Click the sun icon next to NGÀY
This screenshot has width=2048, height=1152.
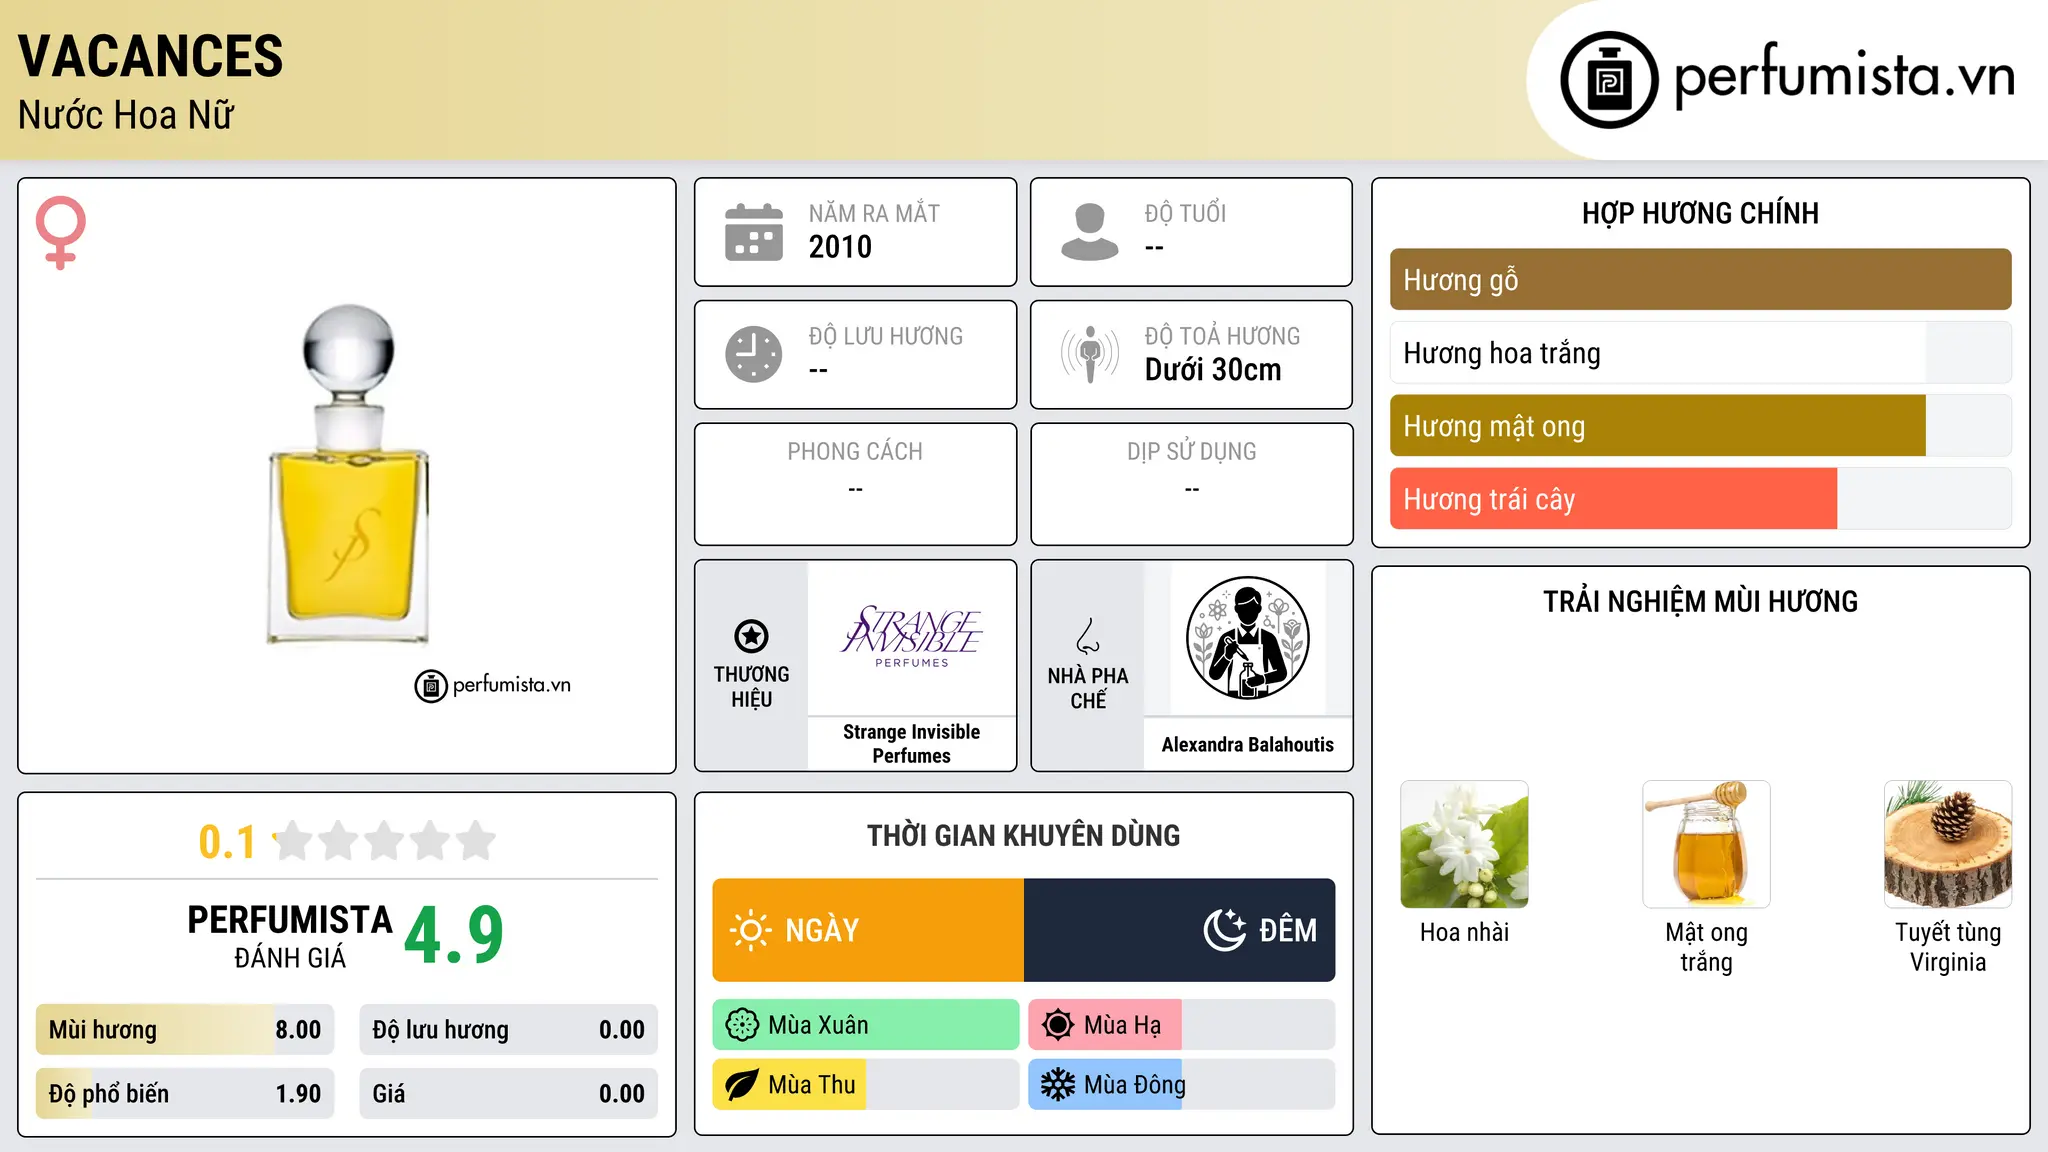coord(750,930)
